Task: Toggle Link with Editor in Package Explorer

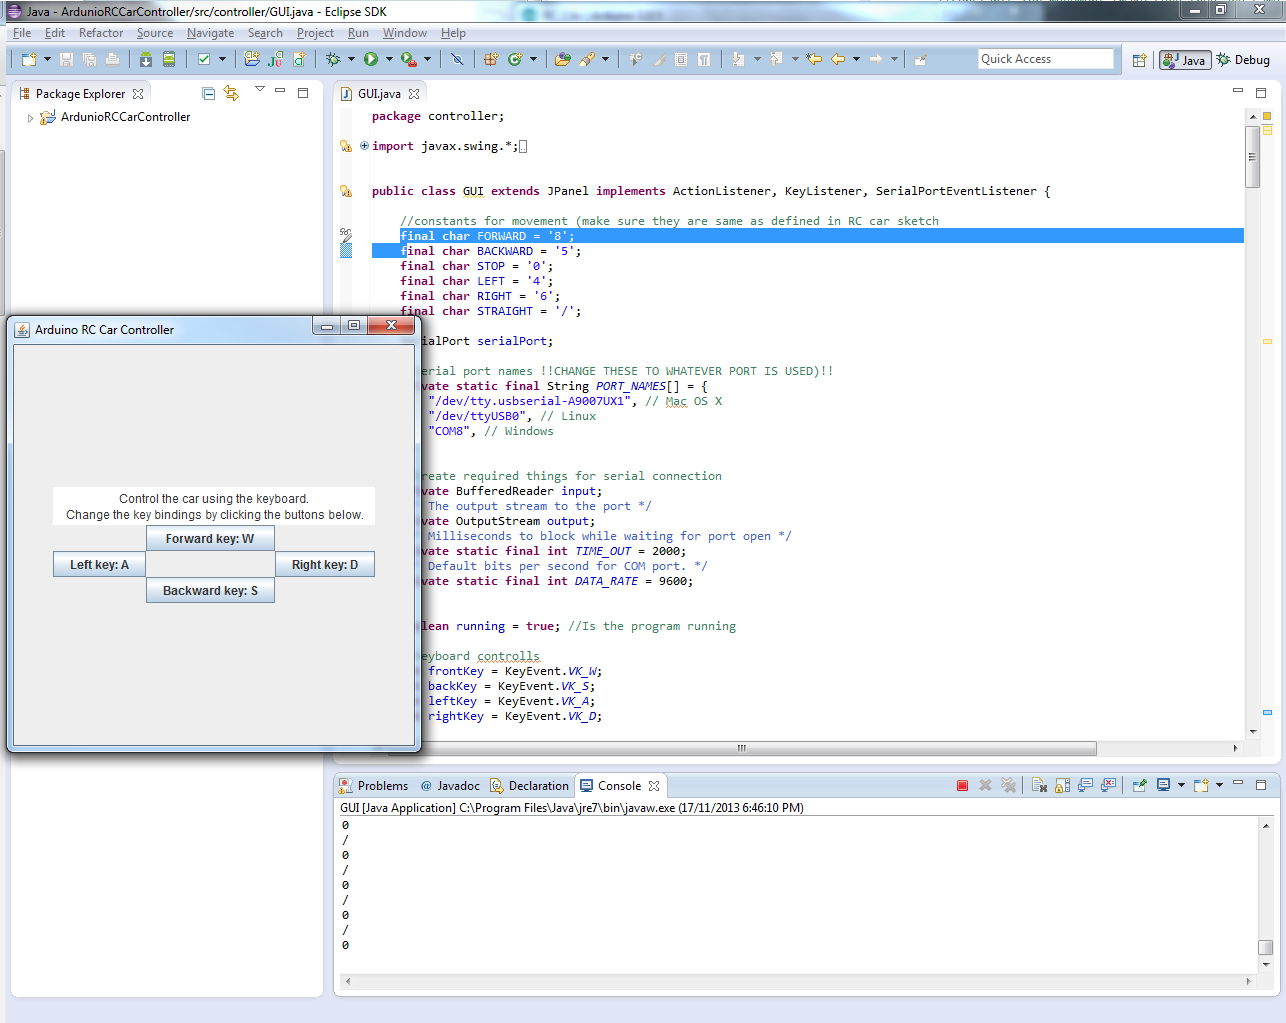Action: coord(231,93)
